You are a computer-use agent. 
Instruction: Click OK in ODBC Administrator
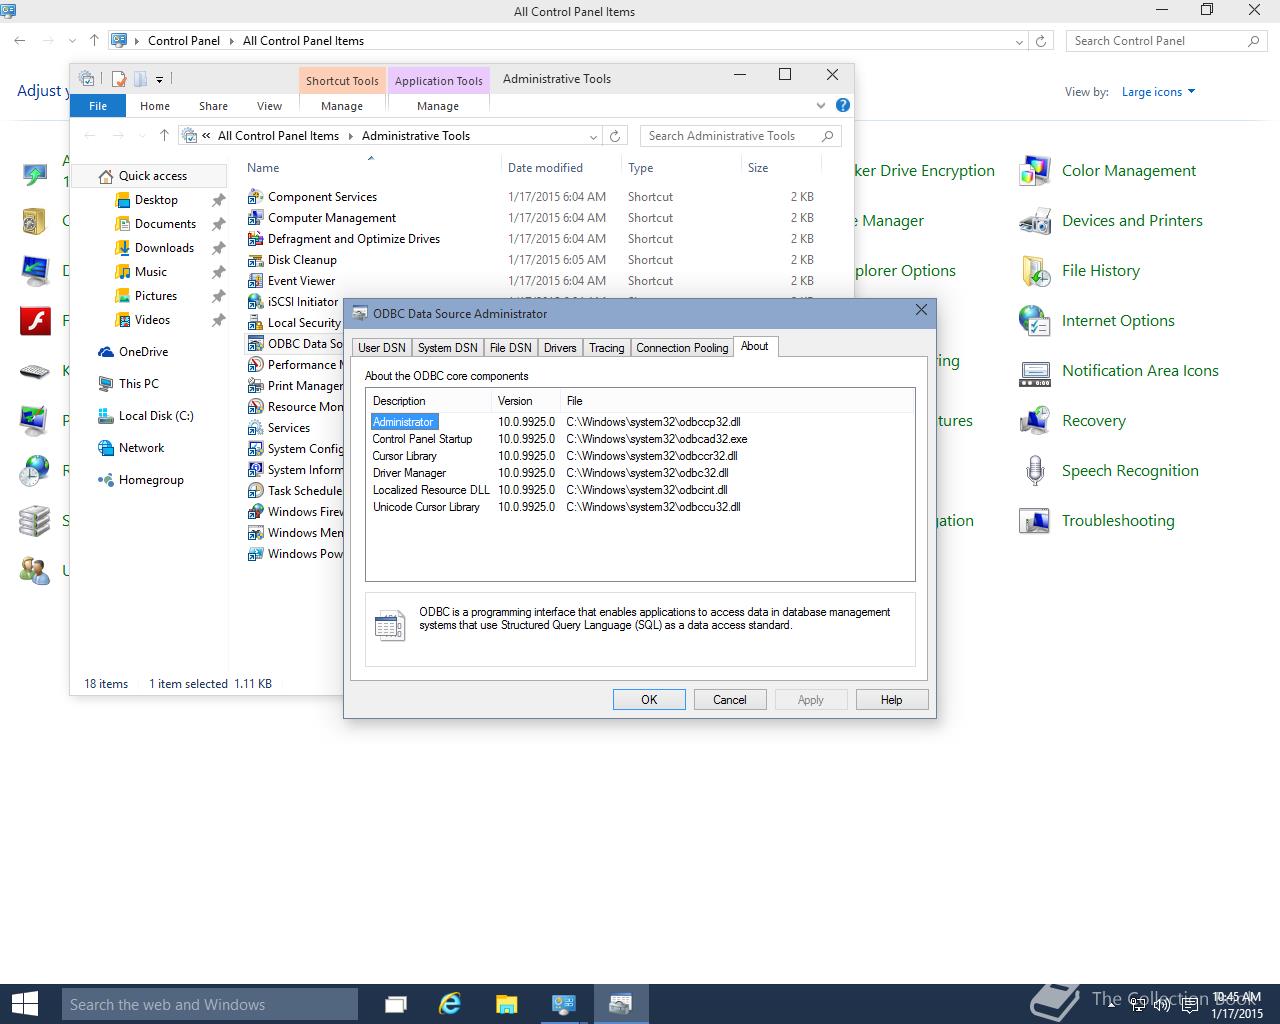tap(649, 700)
